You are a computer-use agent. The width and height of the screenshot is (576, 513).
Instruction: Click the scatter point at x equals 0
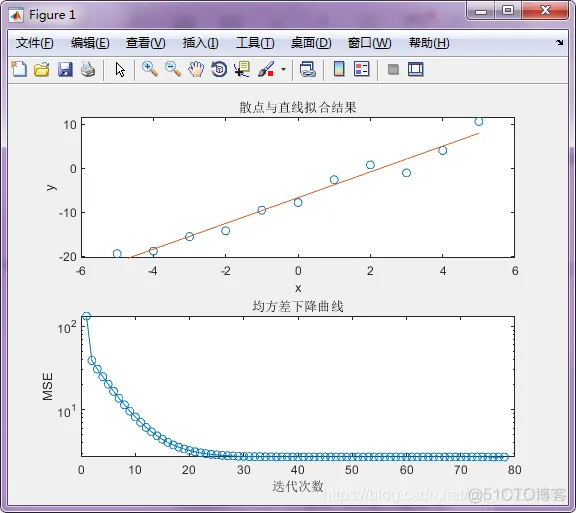(298, 202)
